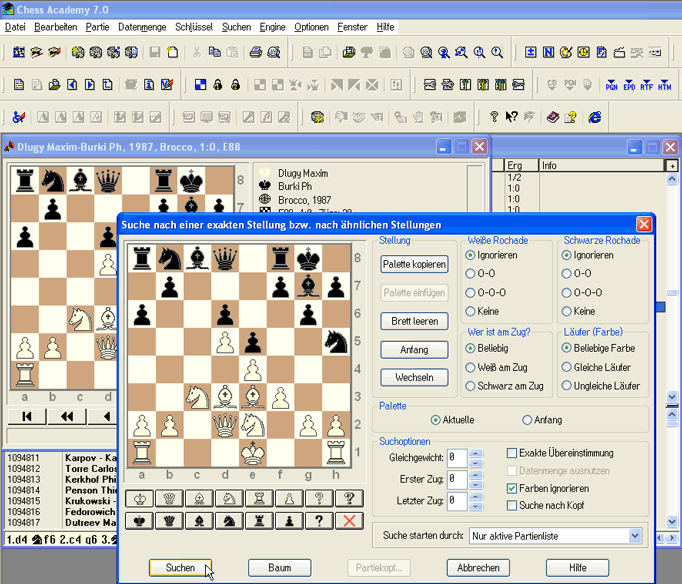
Task: Select Weiß am Zug radio button
Action: 471,367
